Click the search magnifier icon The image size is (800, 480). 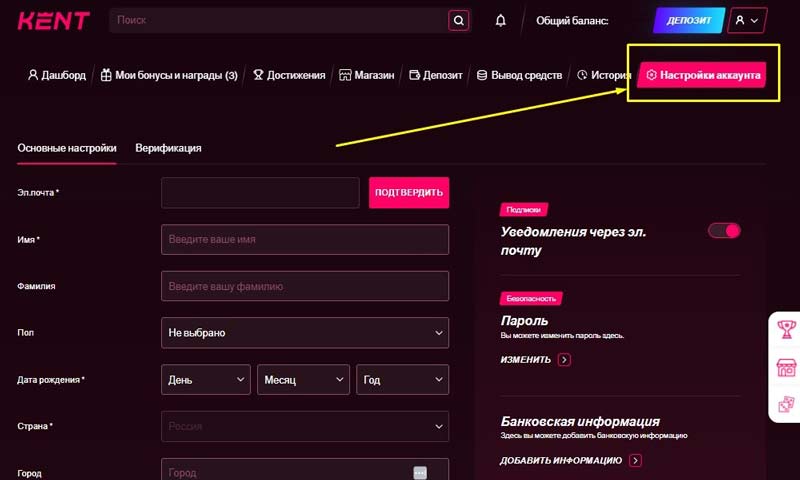(x=458, y=20)
